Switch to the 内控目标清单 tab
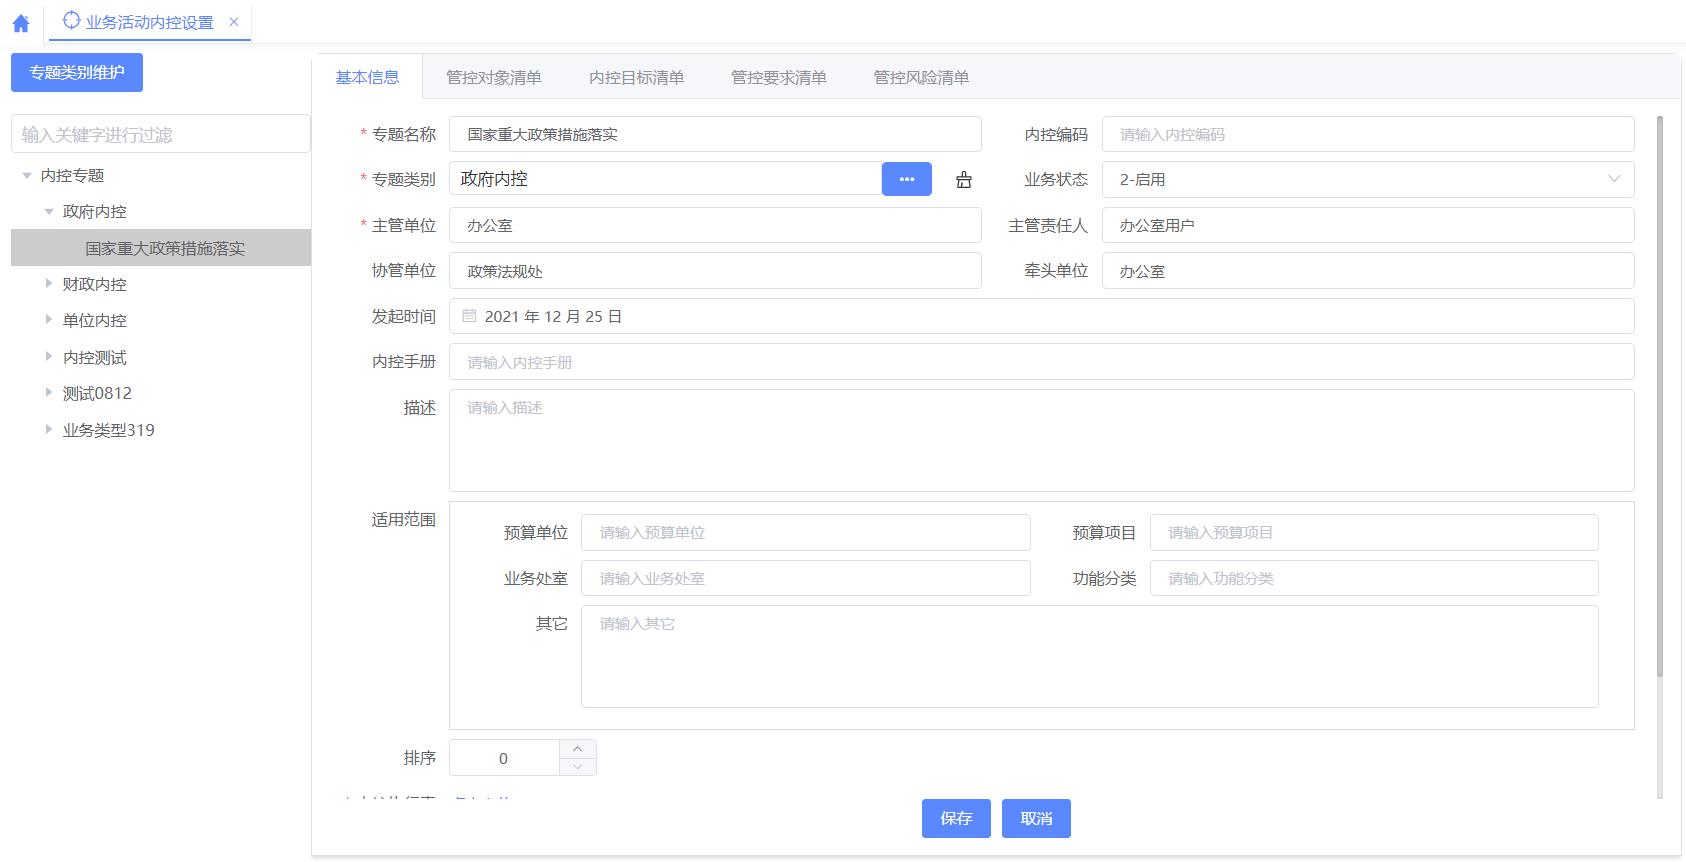This screenshot has width=1686, height=862. 637,77
